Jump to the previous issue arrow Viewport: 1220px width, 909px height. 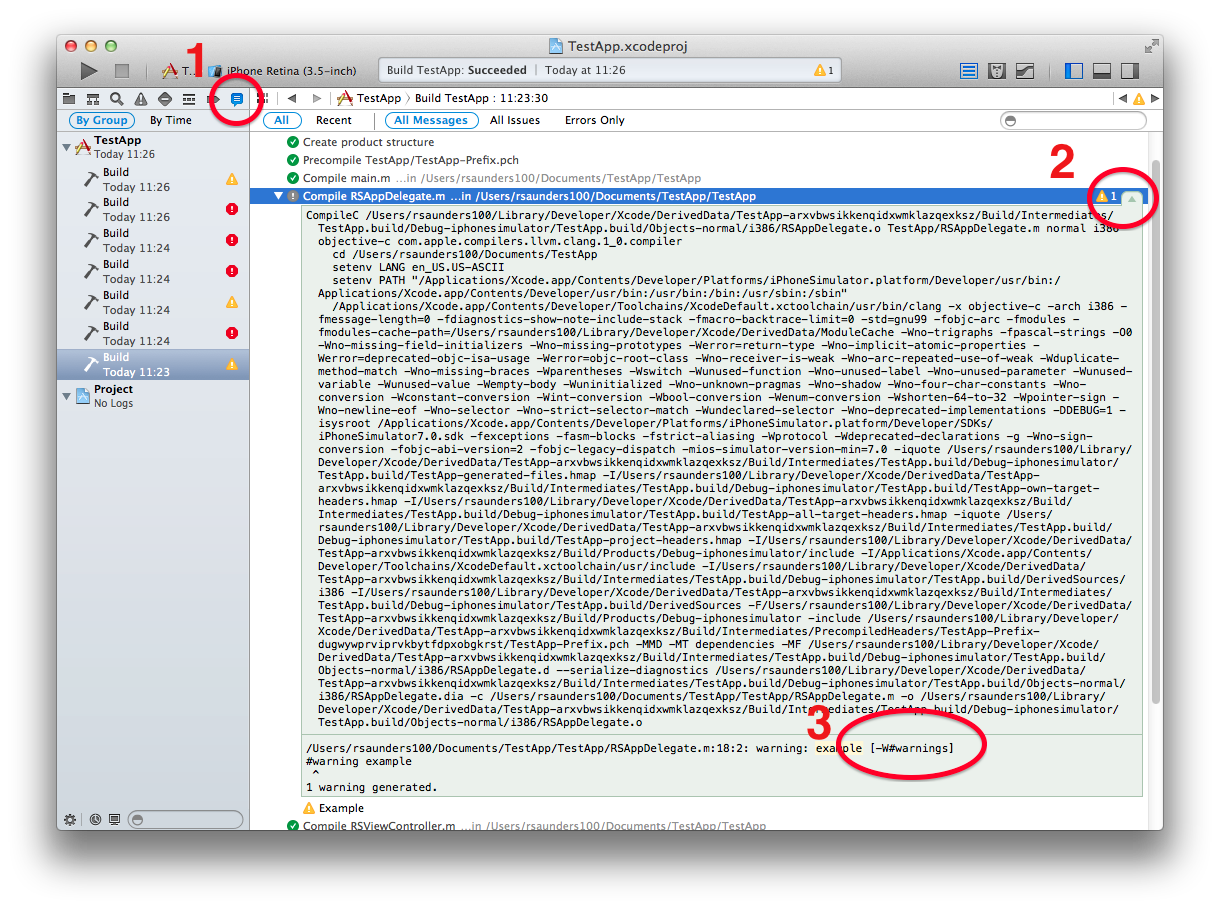click(1123, 98)
